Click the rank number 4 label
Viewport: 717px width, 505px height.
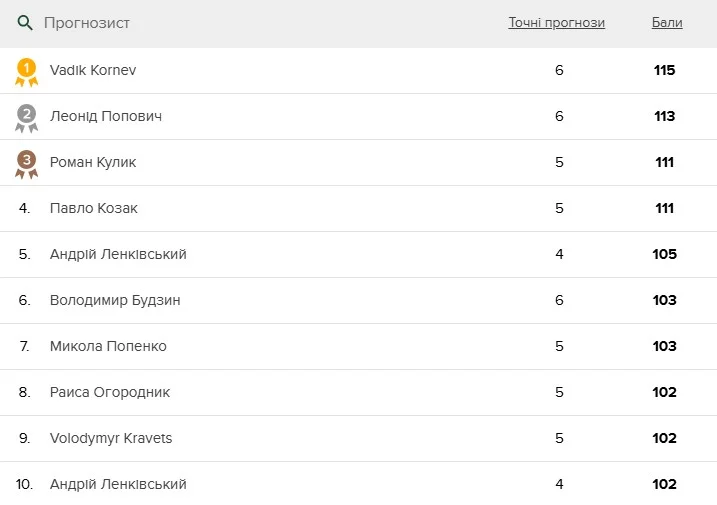(25, 209)
